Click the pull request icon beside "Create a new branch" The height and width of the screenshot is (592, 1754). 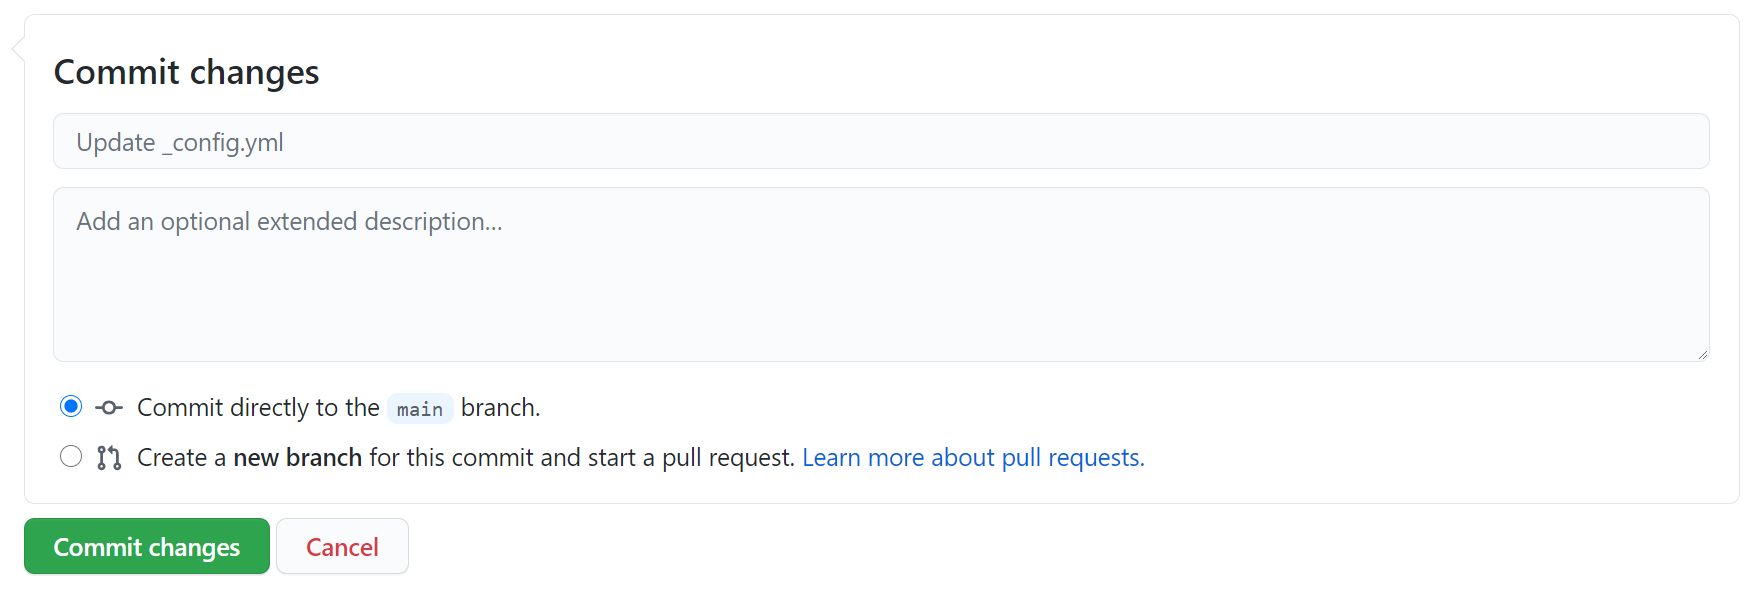109,458
